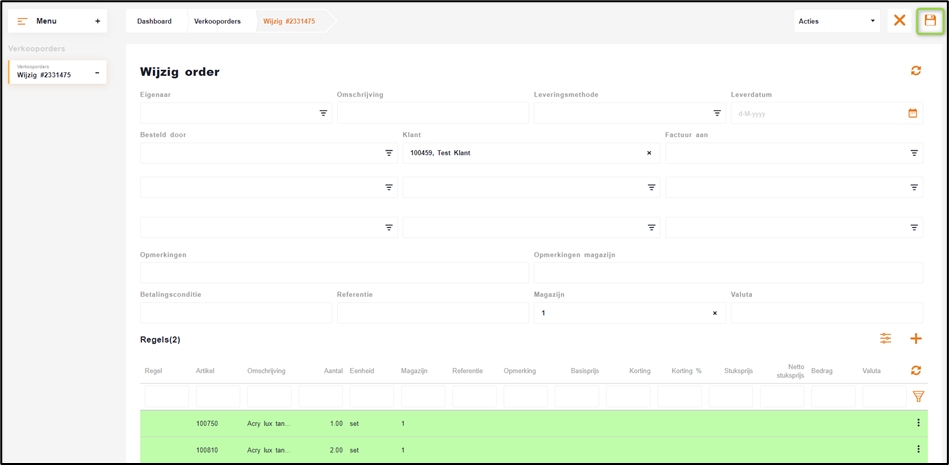The image size is (949, 465).
Task: Open row options for article 100750
Action: tap(918, 423)
